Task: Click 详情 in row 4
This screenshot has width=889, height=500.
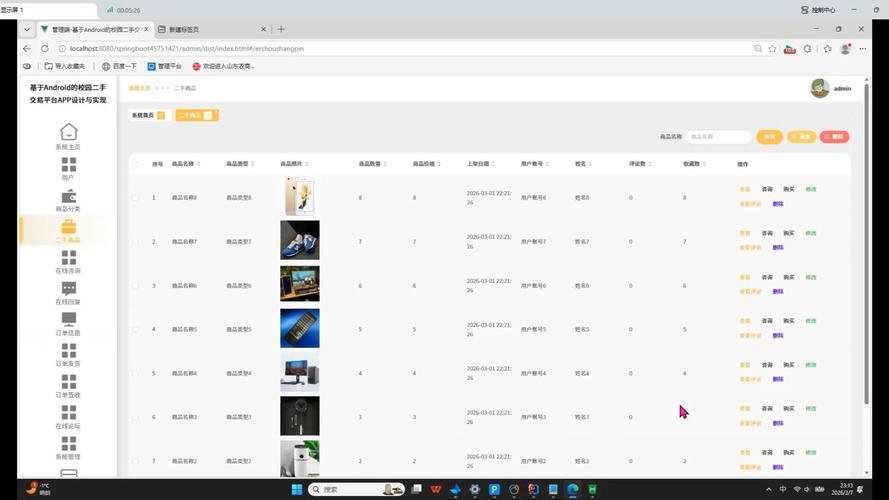Action: point(745,321)
